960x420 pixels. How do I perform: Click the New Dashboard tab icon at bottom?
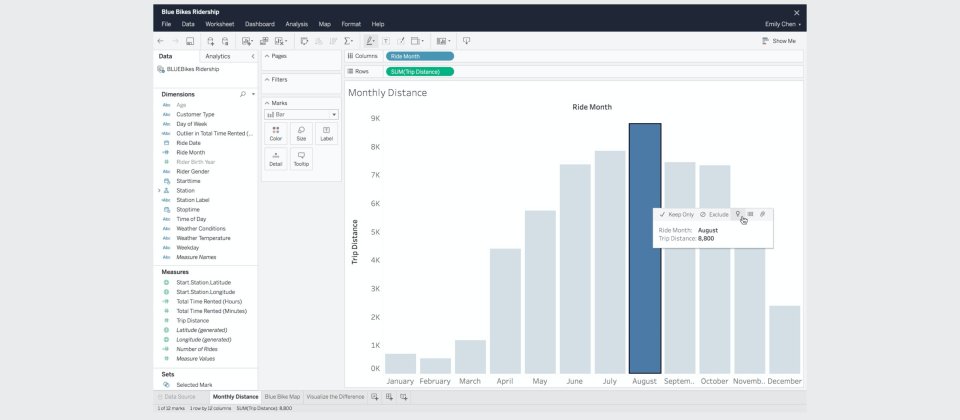(389, 397)
